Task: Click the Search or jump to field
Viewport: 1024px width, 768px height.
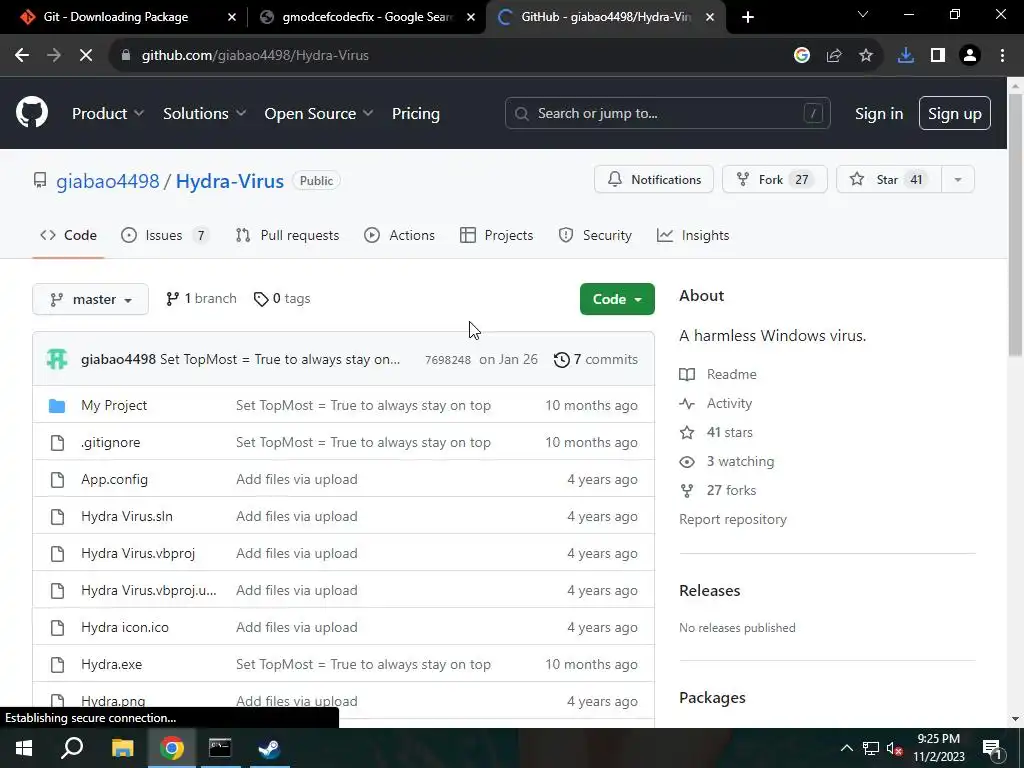Action: click(667, 114)
